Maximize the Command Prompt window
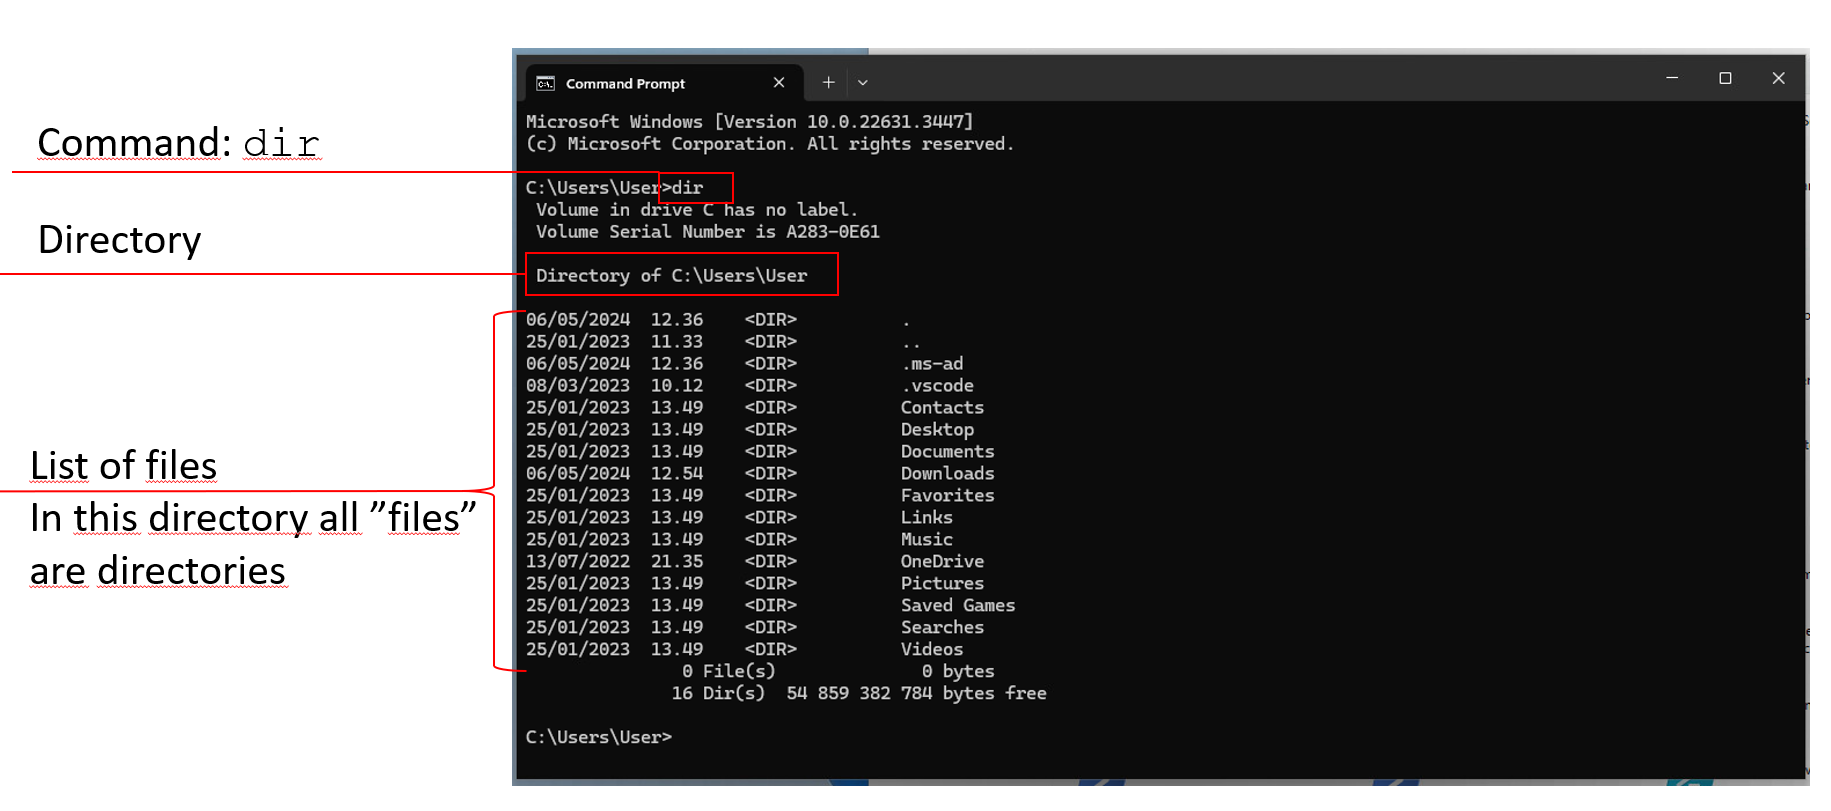This screenshot has width=1831, height=811. click(x=1725, y=78)
